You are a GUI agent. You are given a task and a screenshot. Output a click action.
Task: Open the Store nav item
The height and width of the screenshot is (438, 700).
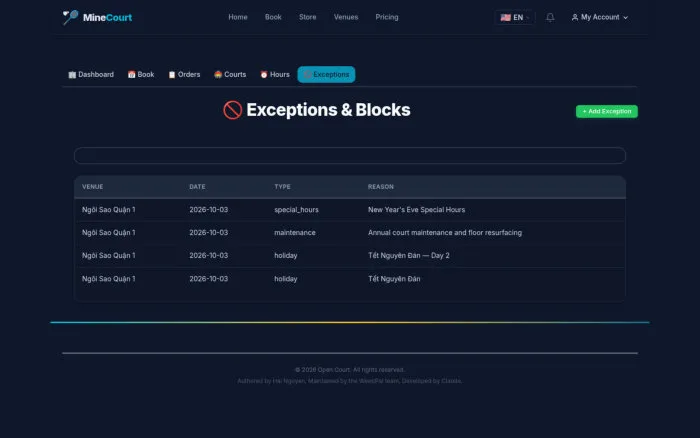click(308, 17)
